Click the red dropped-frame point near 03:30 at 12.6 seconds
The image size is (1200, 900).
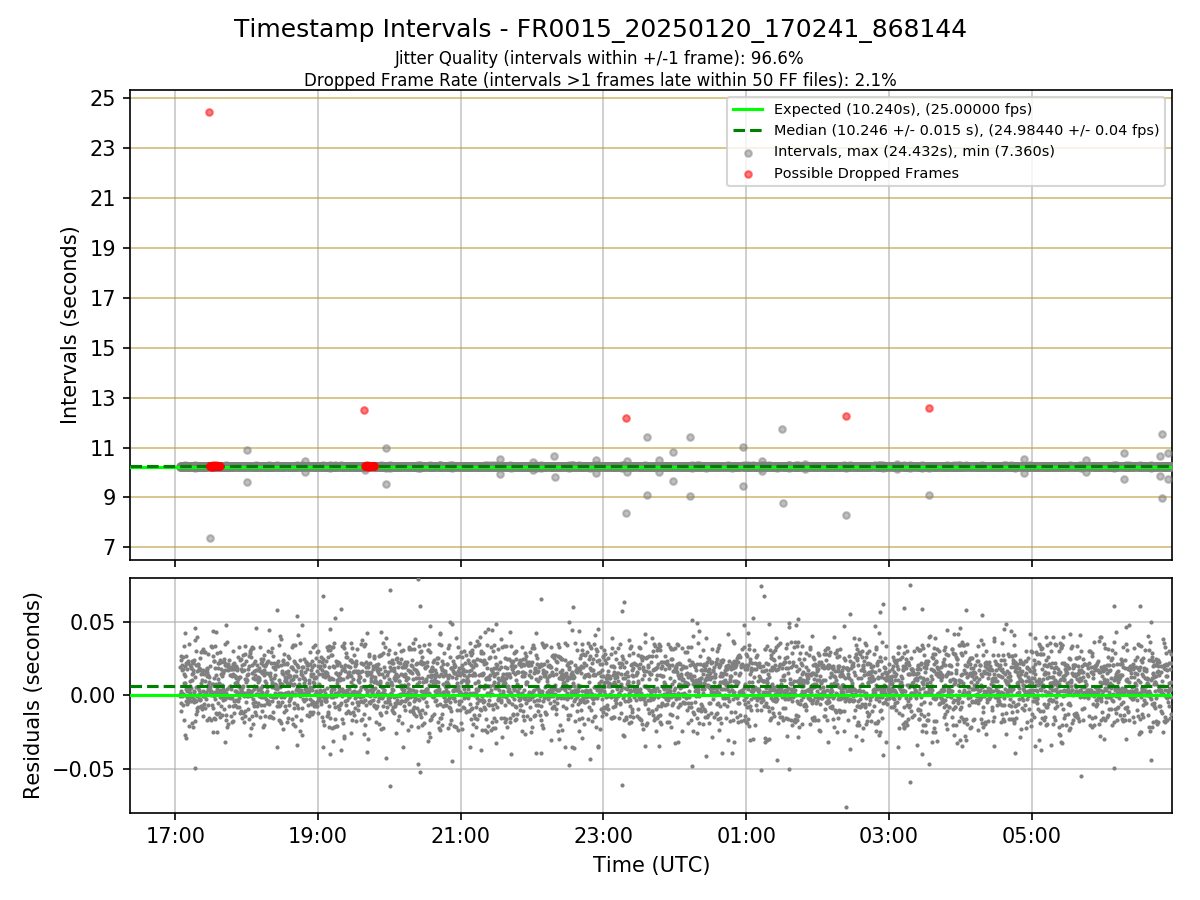(x=929, y=408)
